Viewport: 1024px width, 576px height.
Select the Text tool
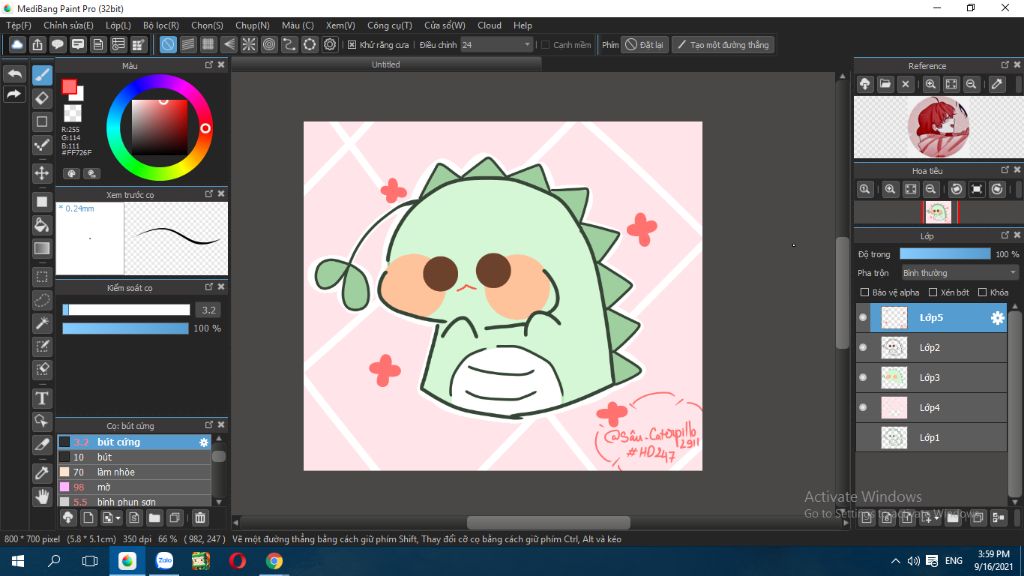coord(42,398)
